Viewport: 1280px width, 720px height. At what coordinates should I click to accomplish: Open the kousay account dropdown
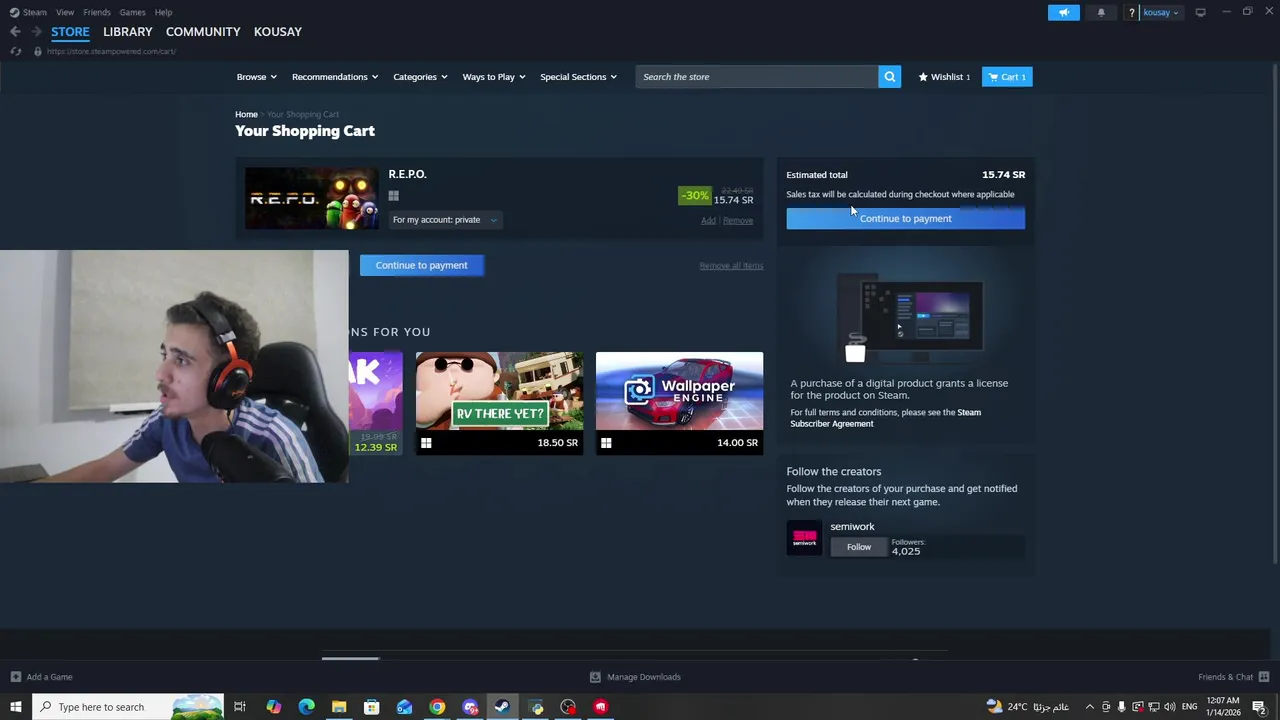click(1161, 12)
